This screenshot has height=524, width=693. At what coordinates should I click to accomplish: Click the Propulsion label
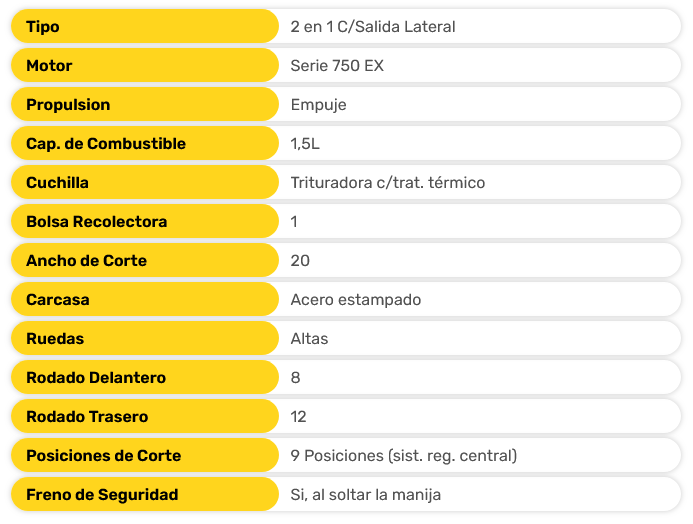tap(68, 105)
